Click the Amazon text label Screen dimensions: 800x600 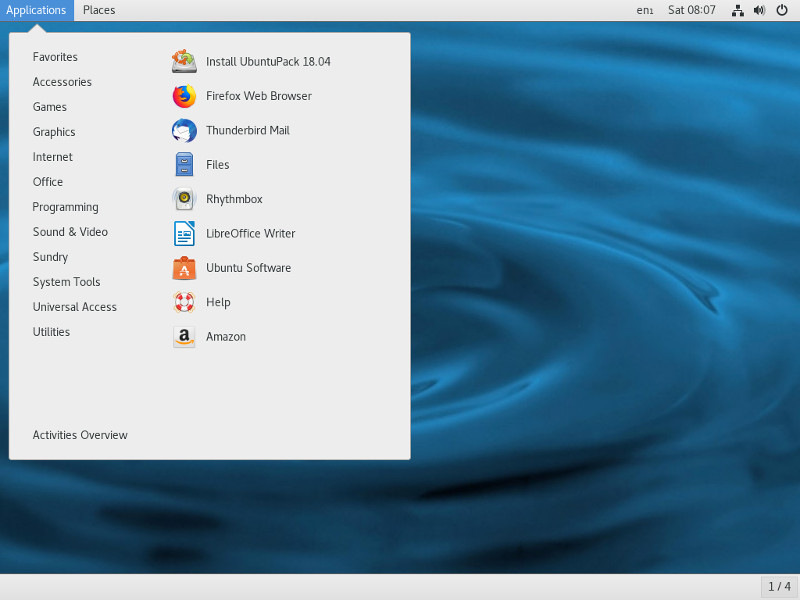tap(226, 337)
